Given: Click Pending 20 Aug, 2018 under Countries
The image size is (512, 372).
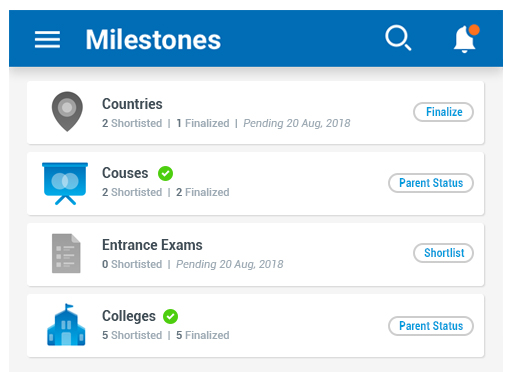Looking at the screenshot, I should point(297,123).
